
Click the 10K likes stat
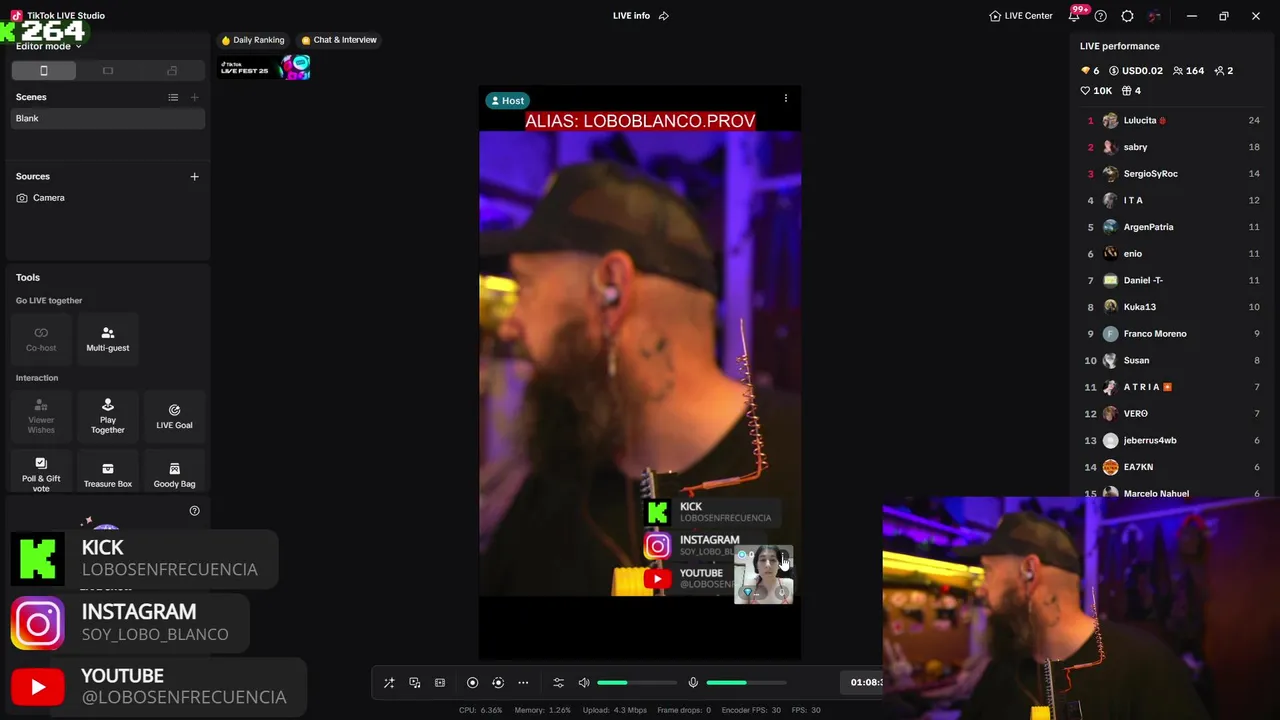[1096, 91]
